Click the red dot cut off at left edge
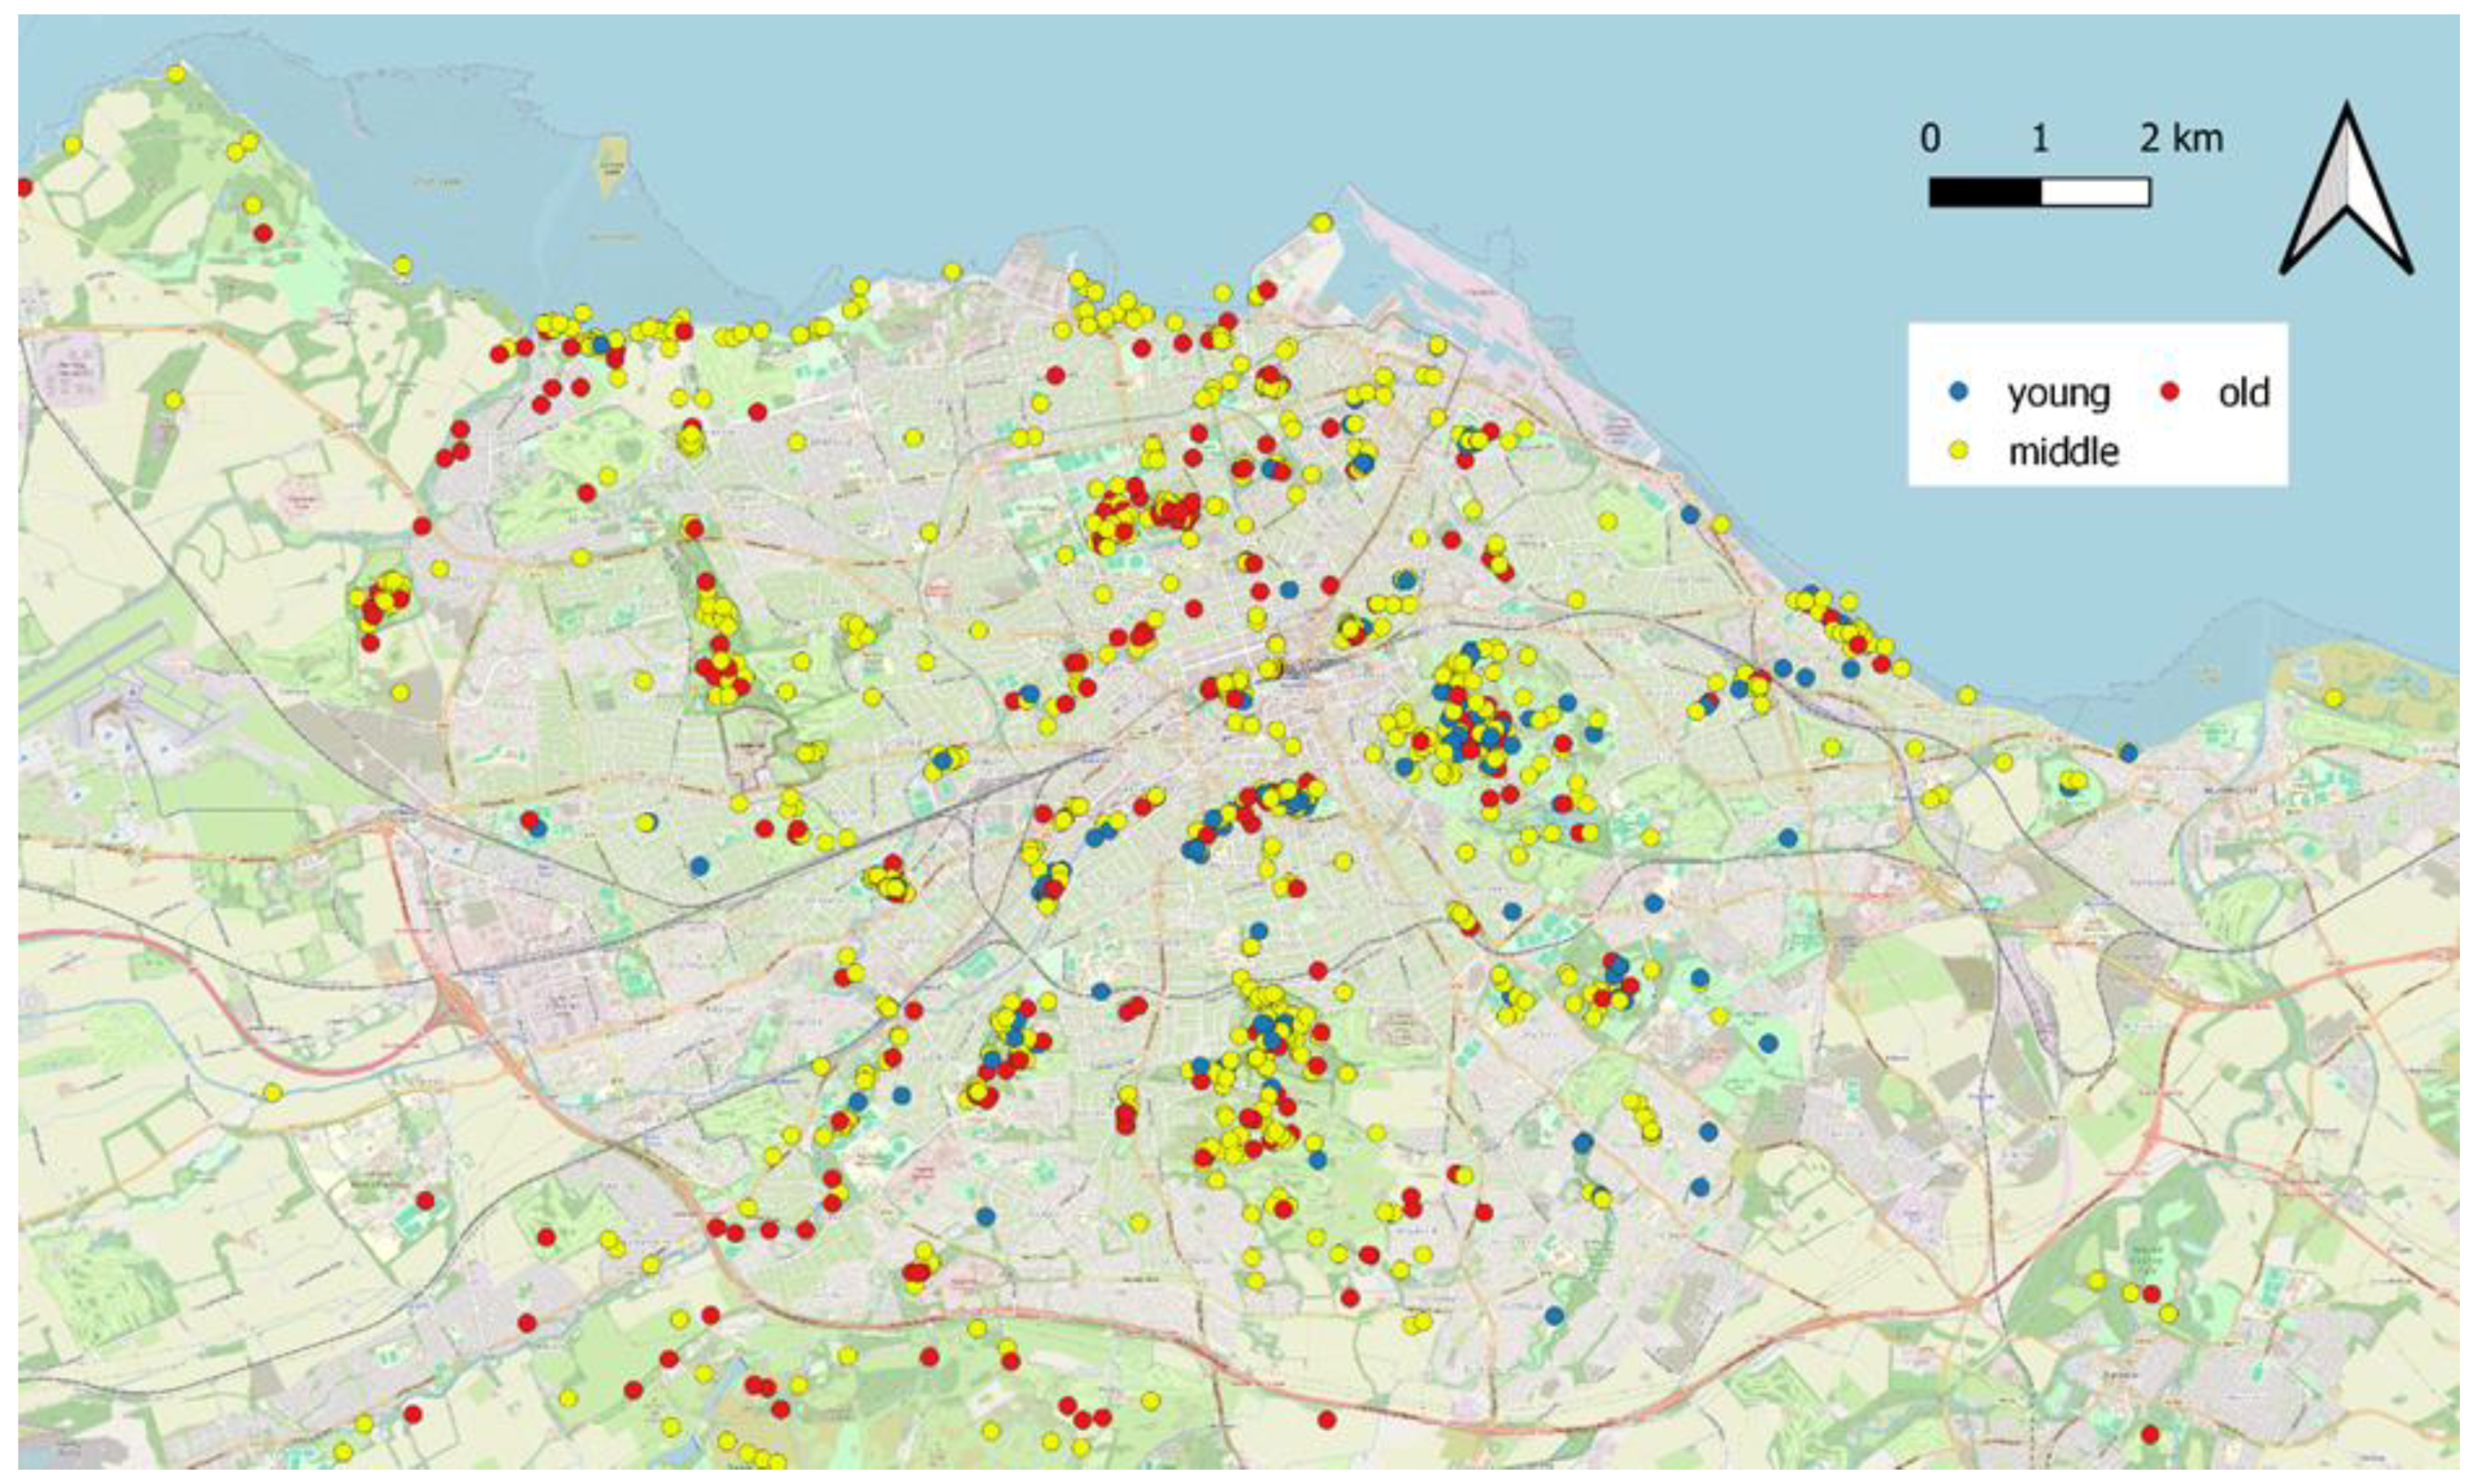This screenshot has width=2475, height=1484. pos(23,187)
